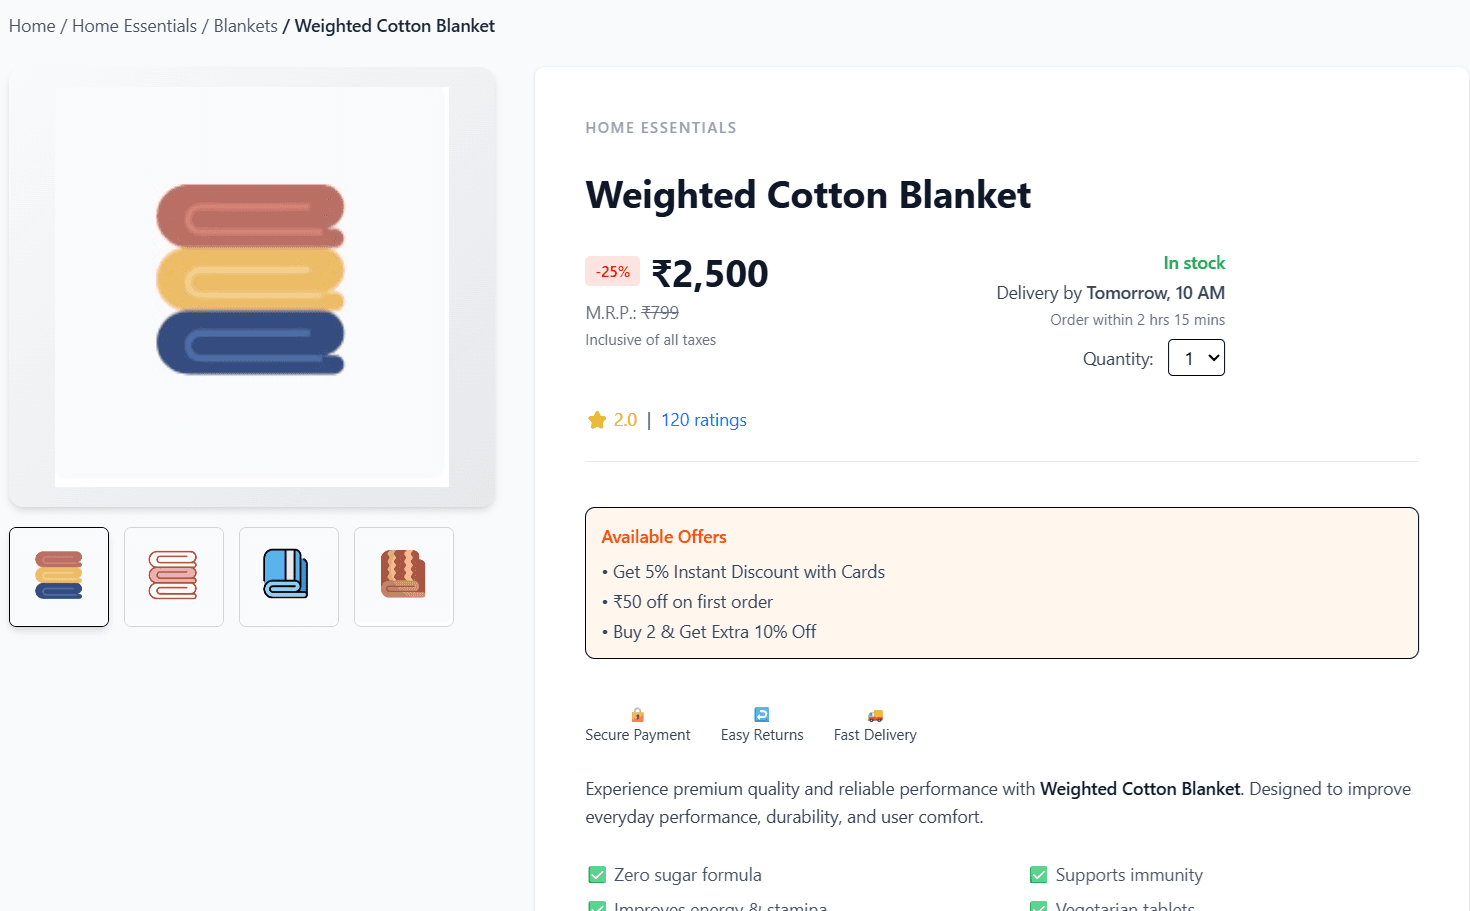Viewport: 1470px width, 911px height.
Task: Click the Secure Payment lock icon
Action: [x=637, y=715]
